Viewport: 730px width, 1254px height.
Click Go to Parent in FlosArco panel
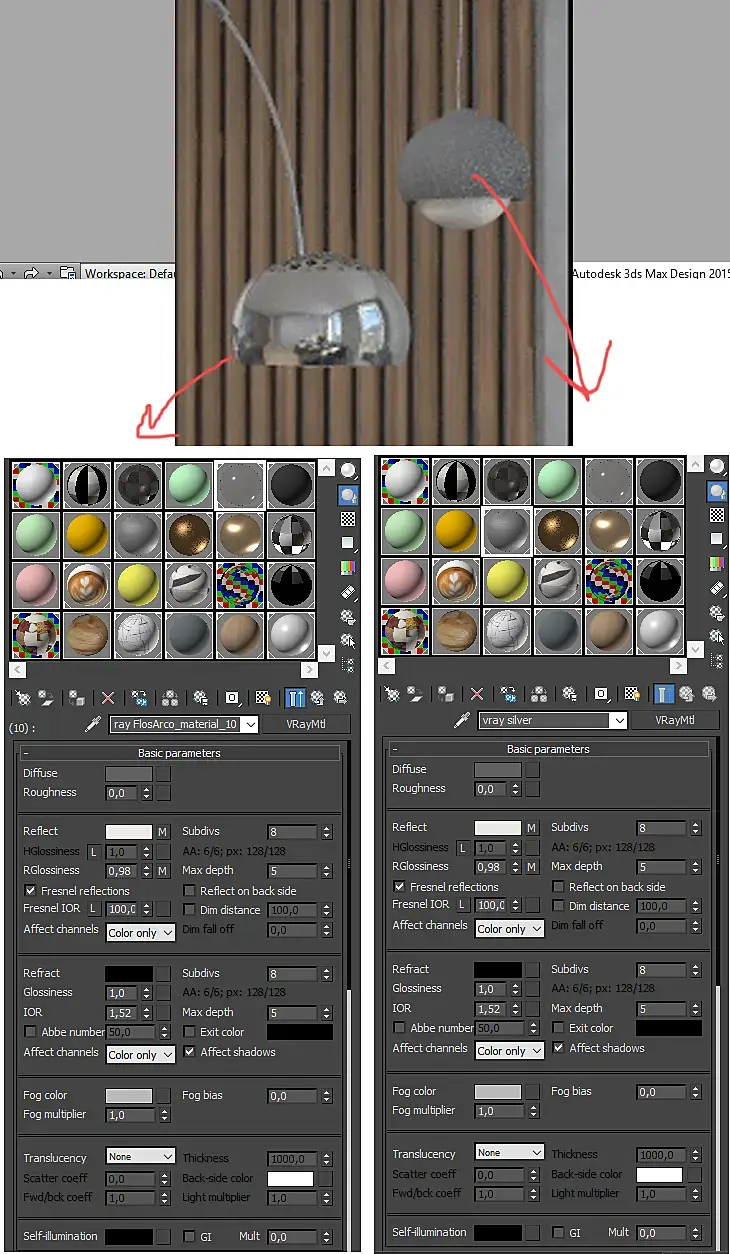(317, 698)
